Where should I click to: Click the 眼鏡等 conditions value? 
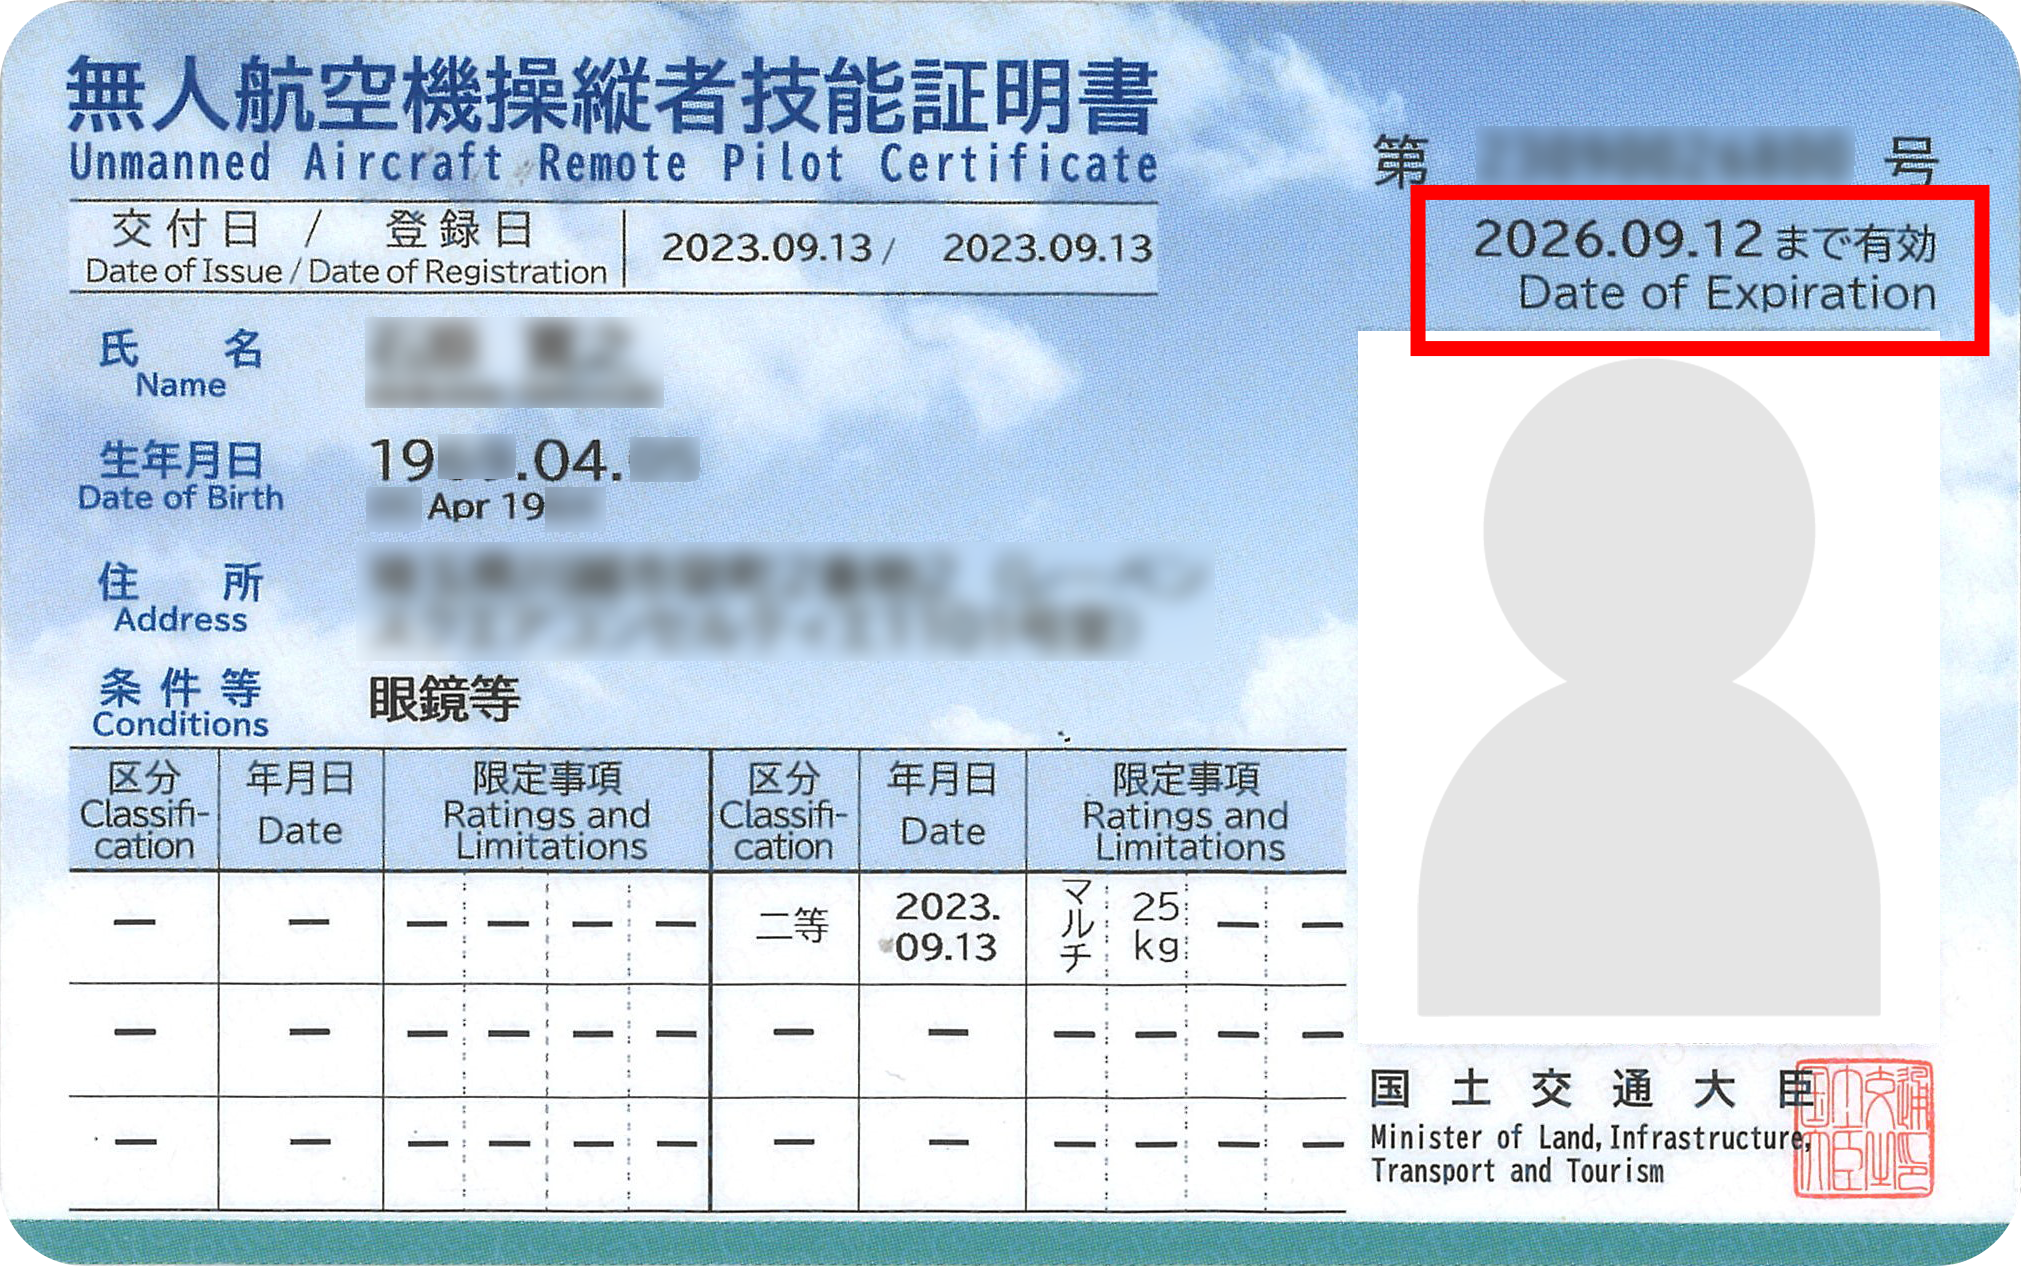tap(444, 699)
